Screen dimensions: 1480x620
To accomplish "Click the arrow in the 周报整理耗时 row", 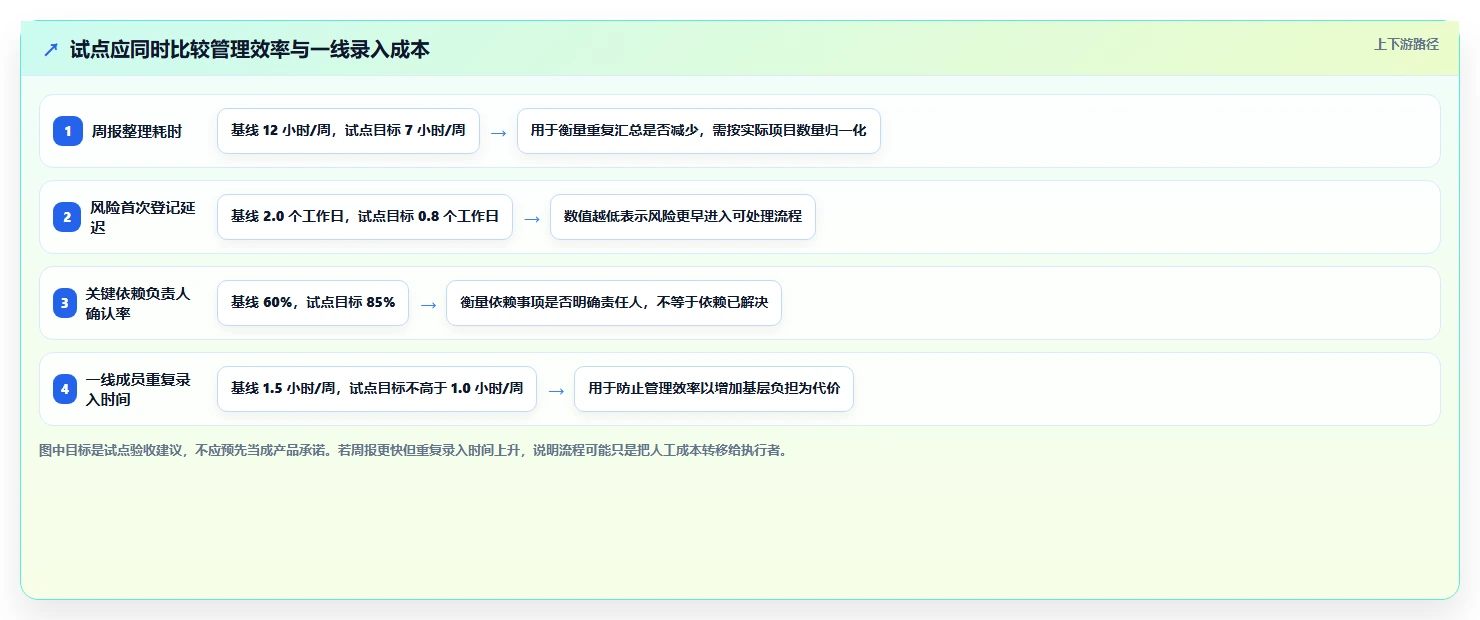I will click(498, 132).
